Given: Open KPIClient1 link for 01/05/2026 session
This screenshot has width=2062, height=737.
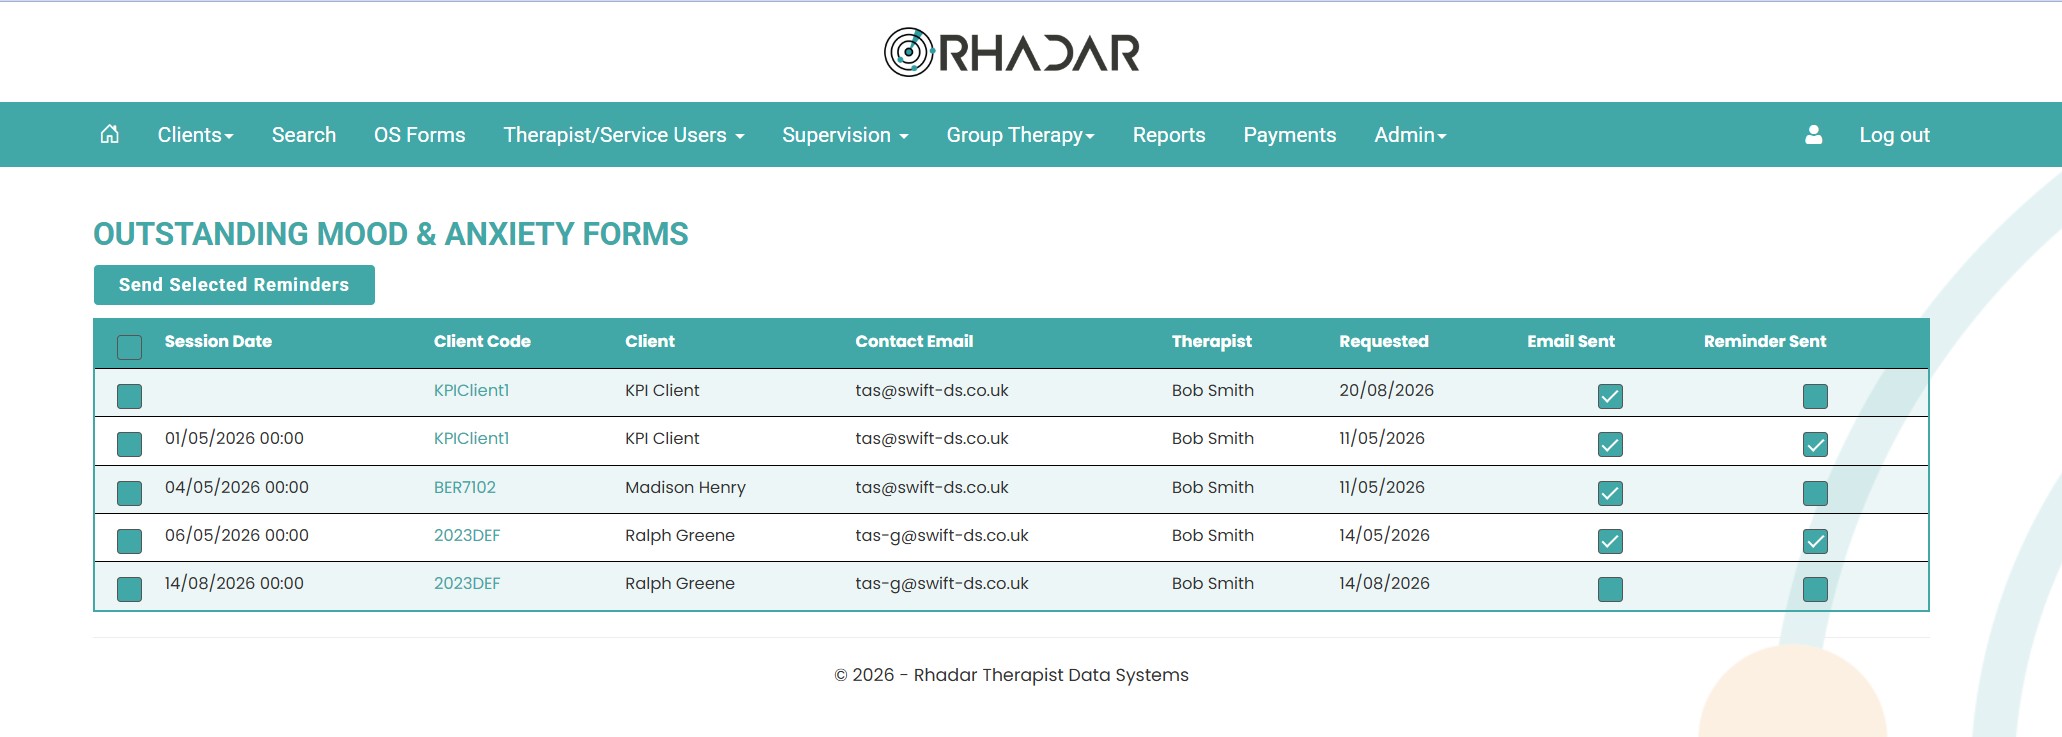Looking at the screenshot, I should tap(471, 438).
